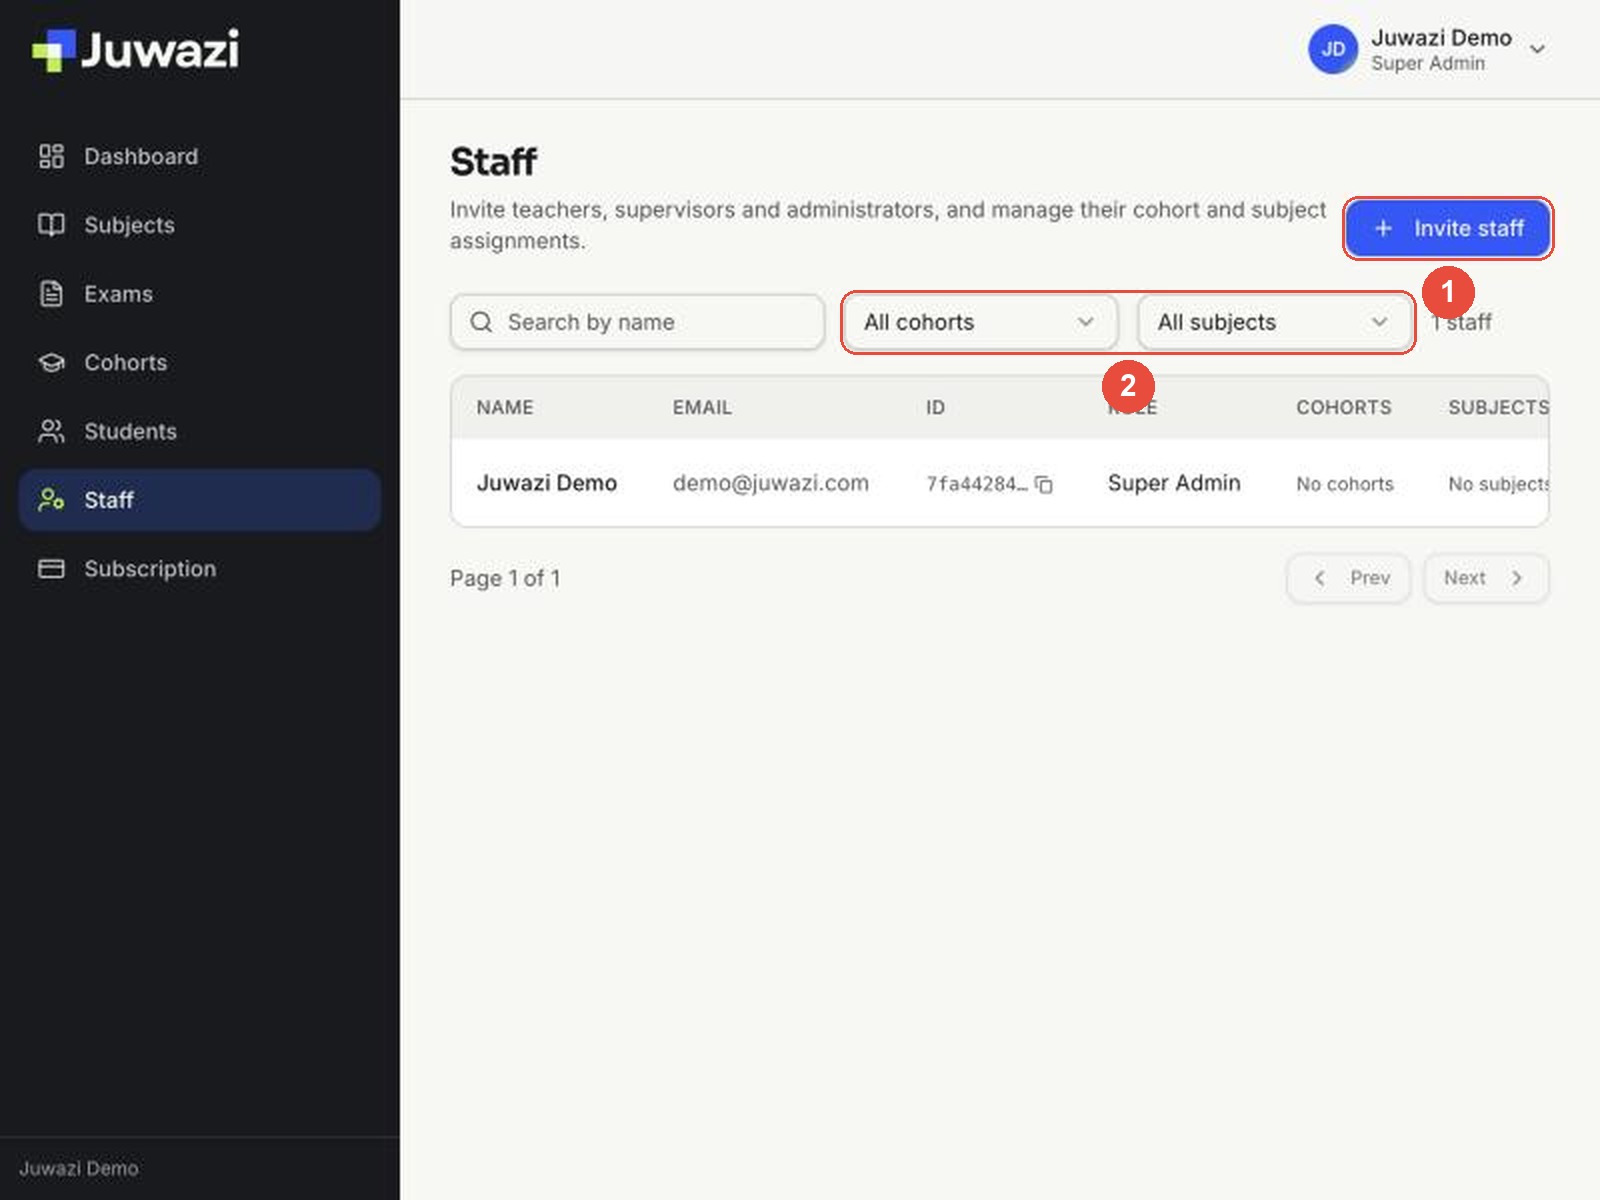The width and height of the screenshot is (1600, 1200).
Task: Open the Students section
Action: [200, 431]
